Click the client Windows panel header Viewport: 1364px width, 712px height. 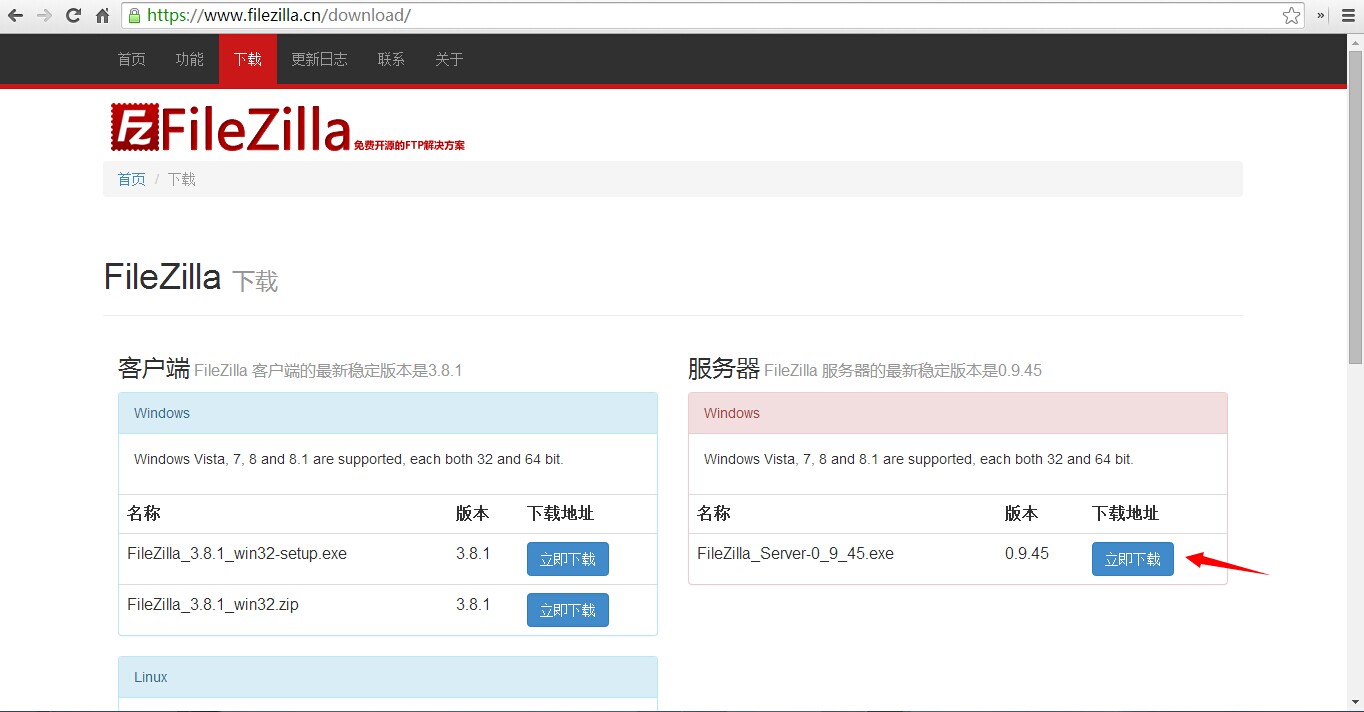pyautogui.click(x=388, y=413)
